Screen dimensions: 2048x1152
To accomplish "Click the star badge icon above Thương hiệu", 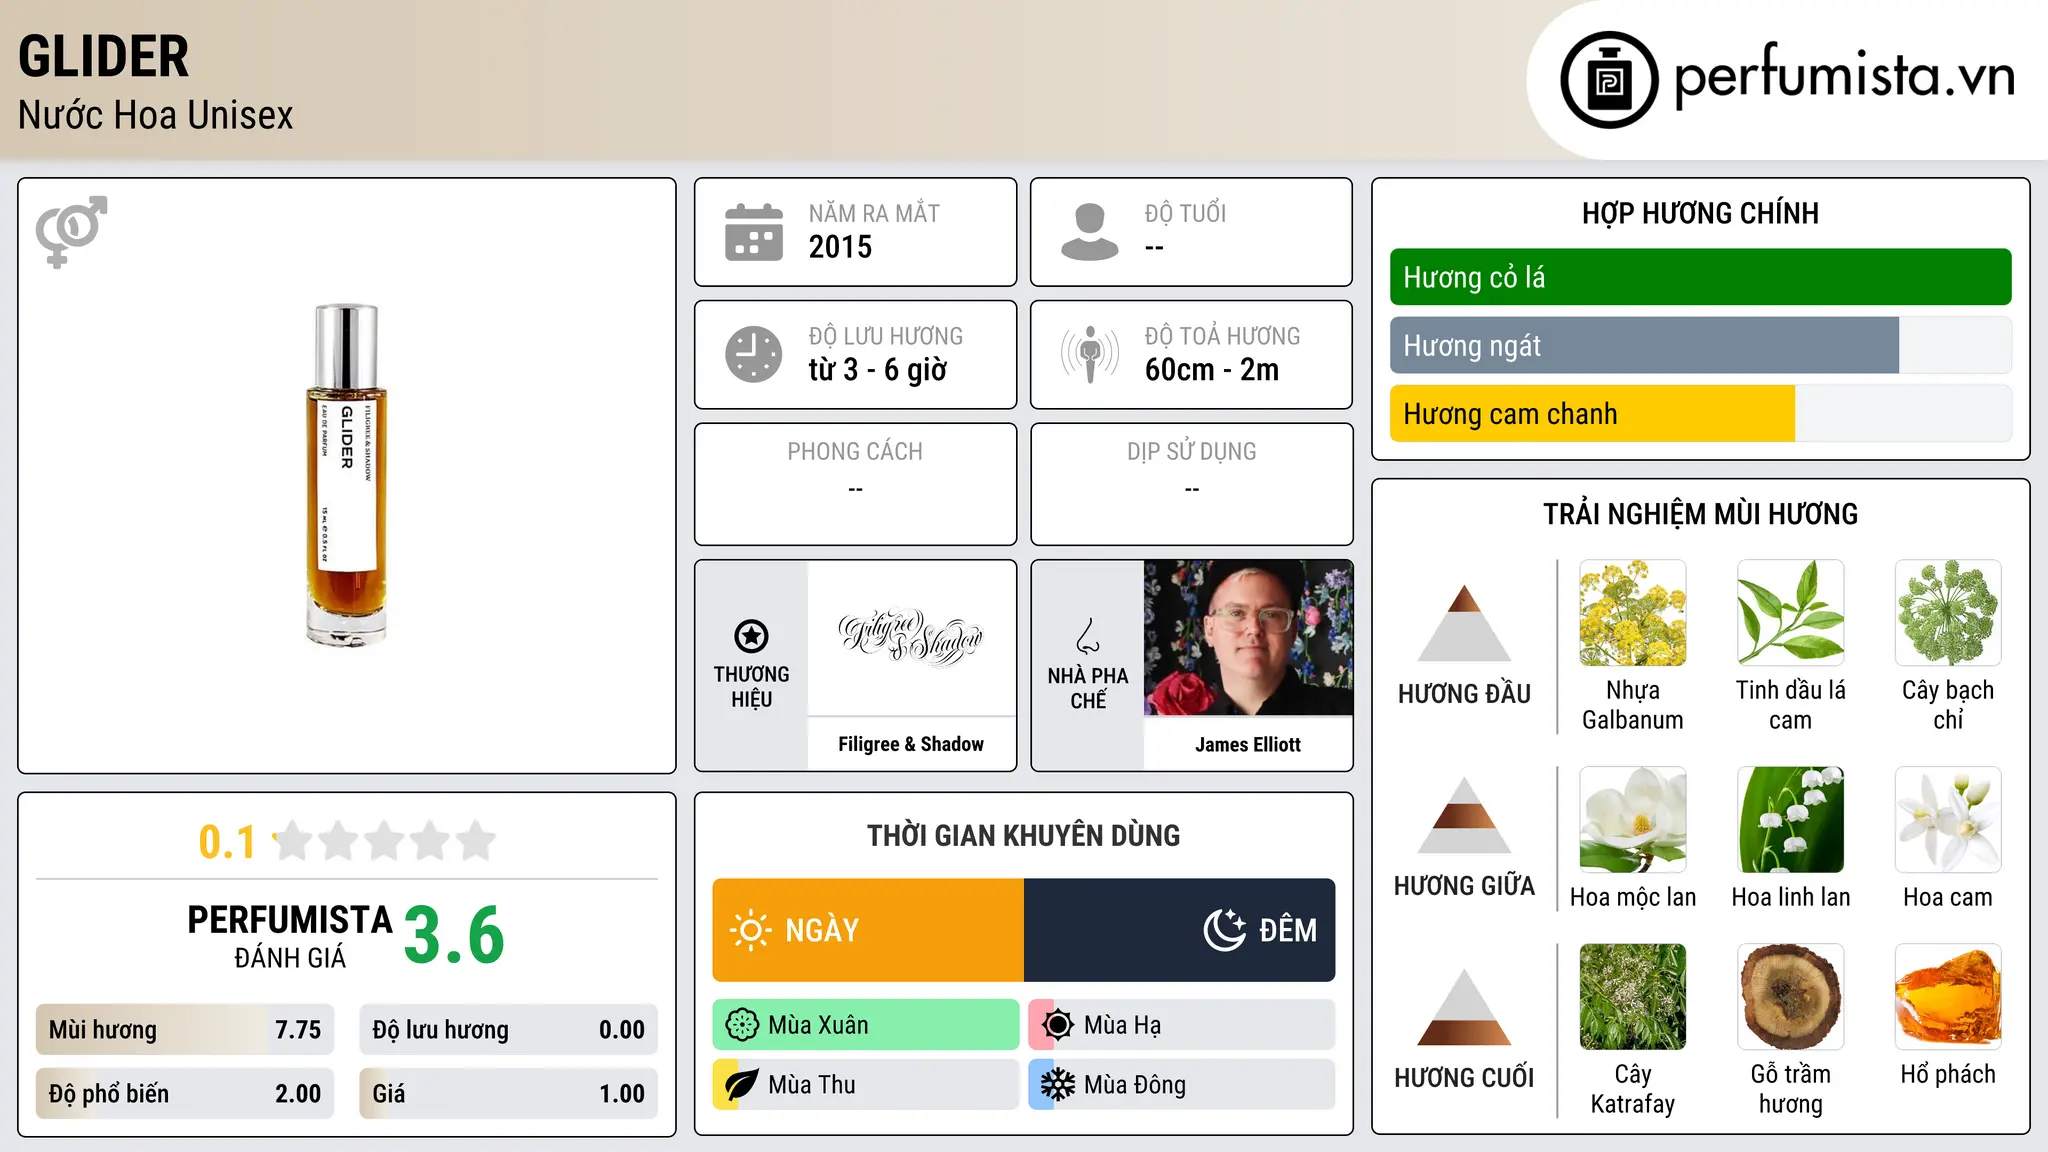I will (x=751, y=635).
